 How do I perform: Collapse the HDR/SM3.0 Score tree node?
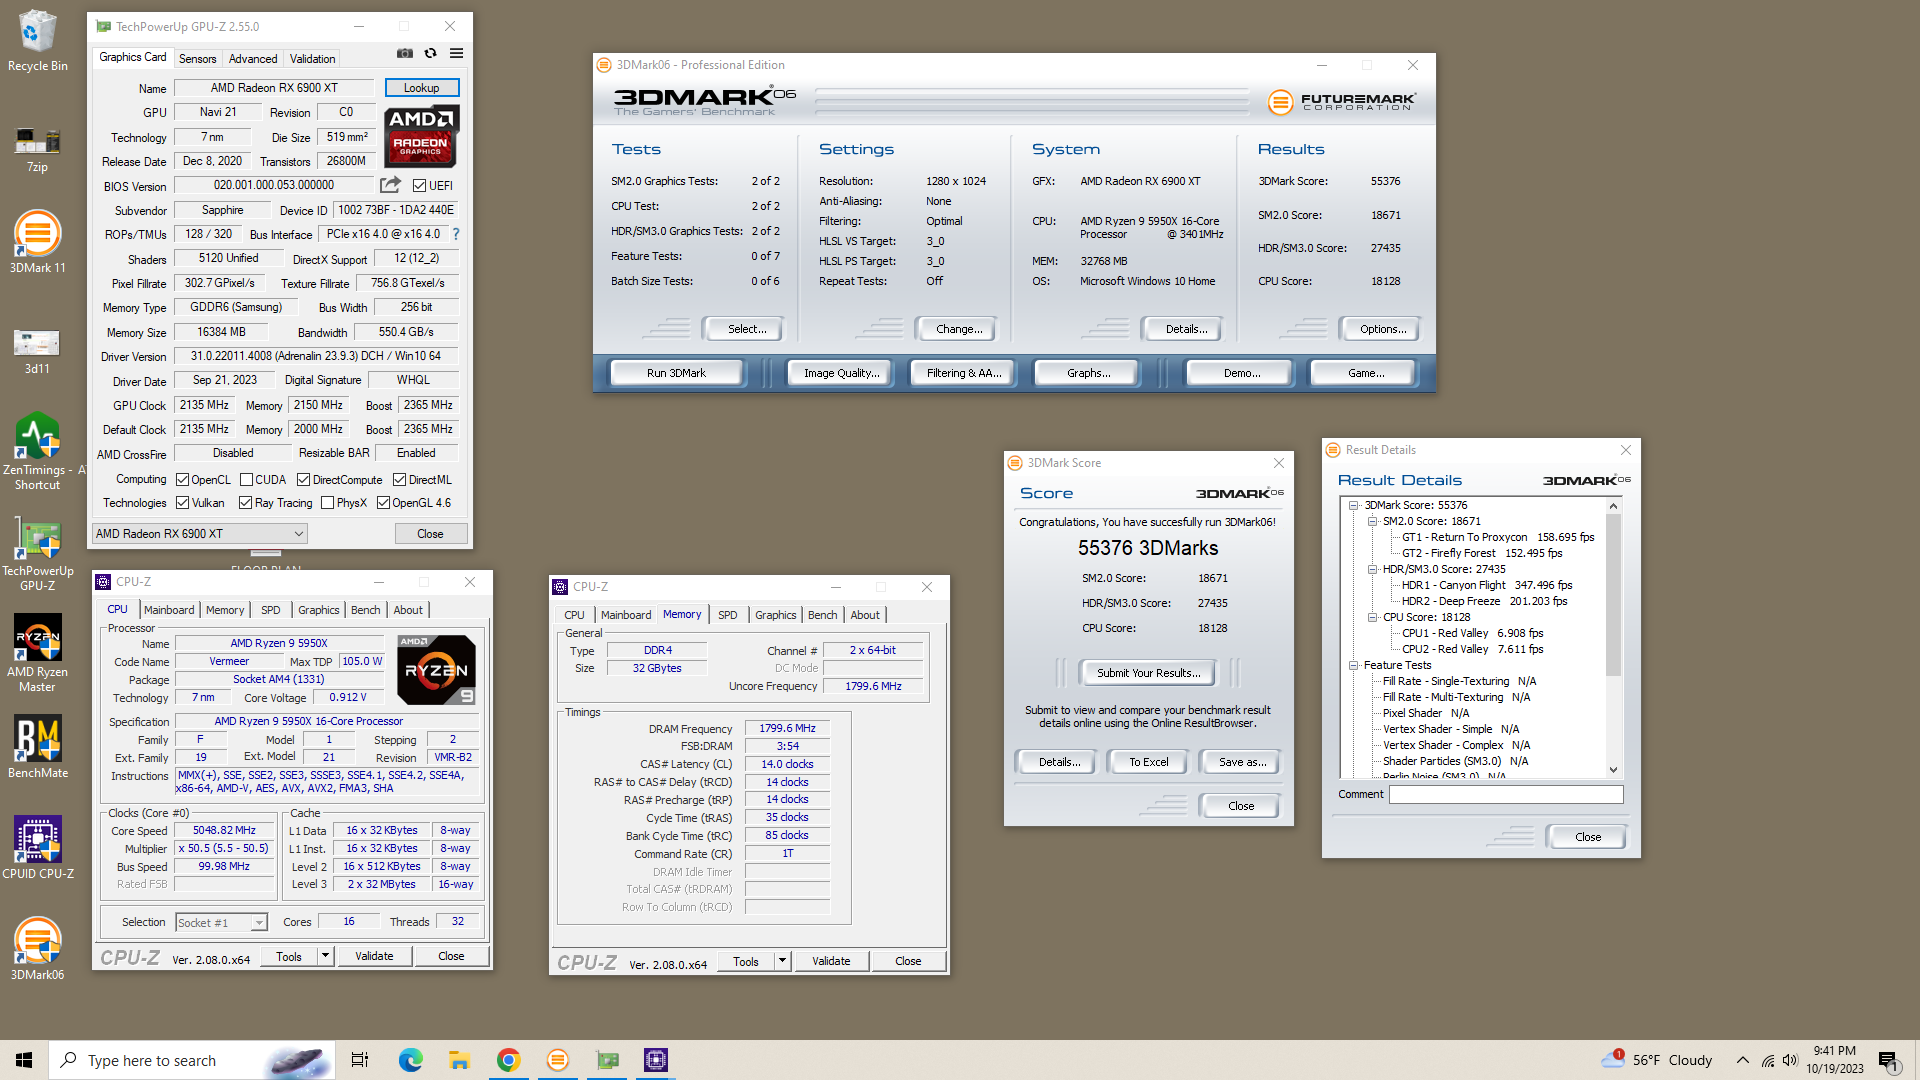coord(1372,569)
